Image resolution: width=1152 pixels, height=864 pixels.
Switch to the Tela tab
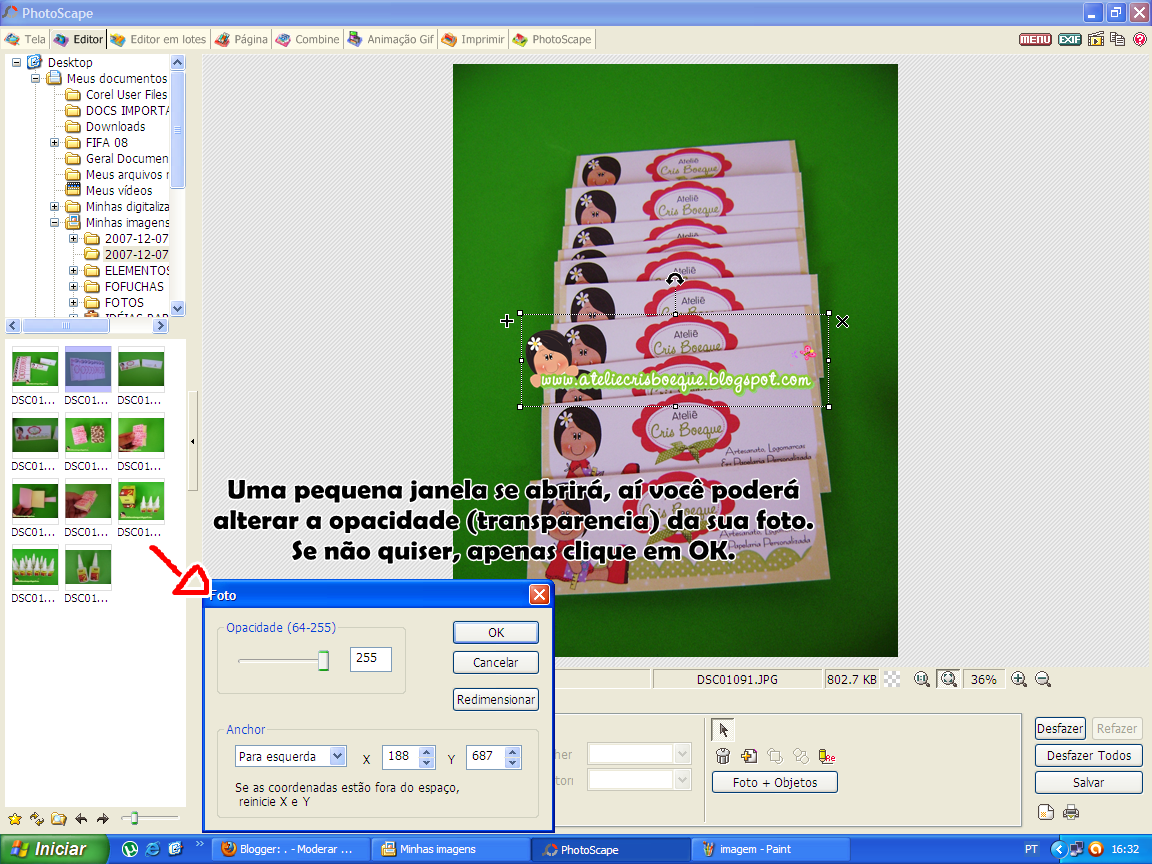26,40
